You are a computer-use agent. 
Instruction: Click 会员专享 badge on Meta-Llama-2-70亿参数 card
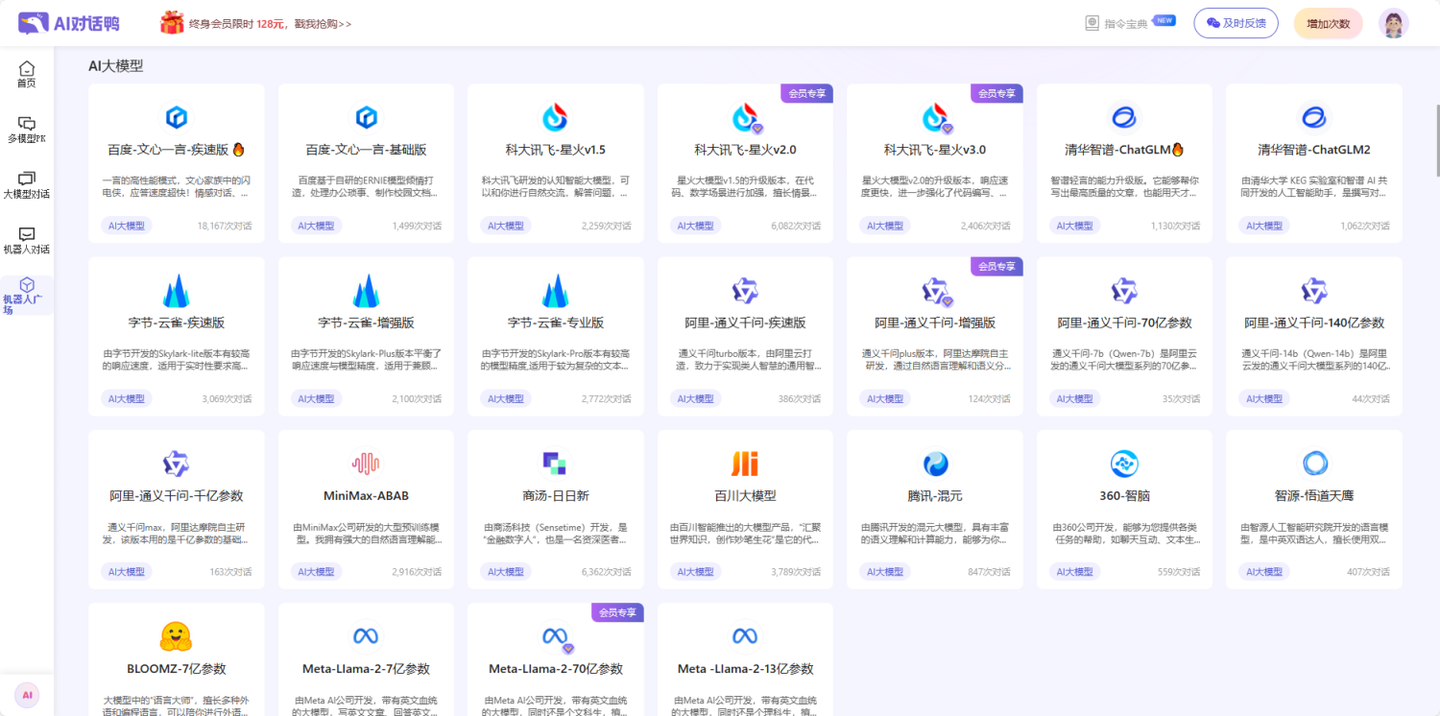pos(617,612)
